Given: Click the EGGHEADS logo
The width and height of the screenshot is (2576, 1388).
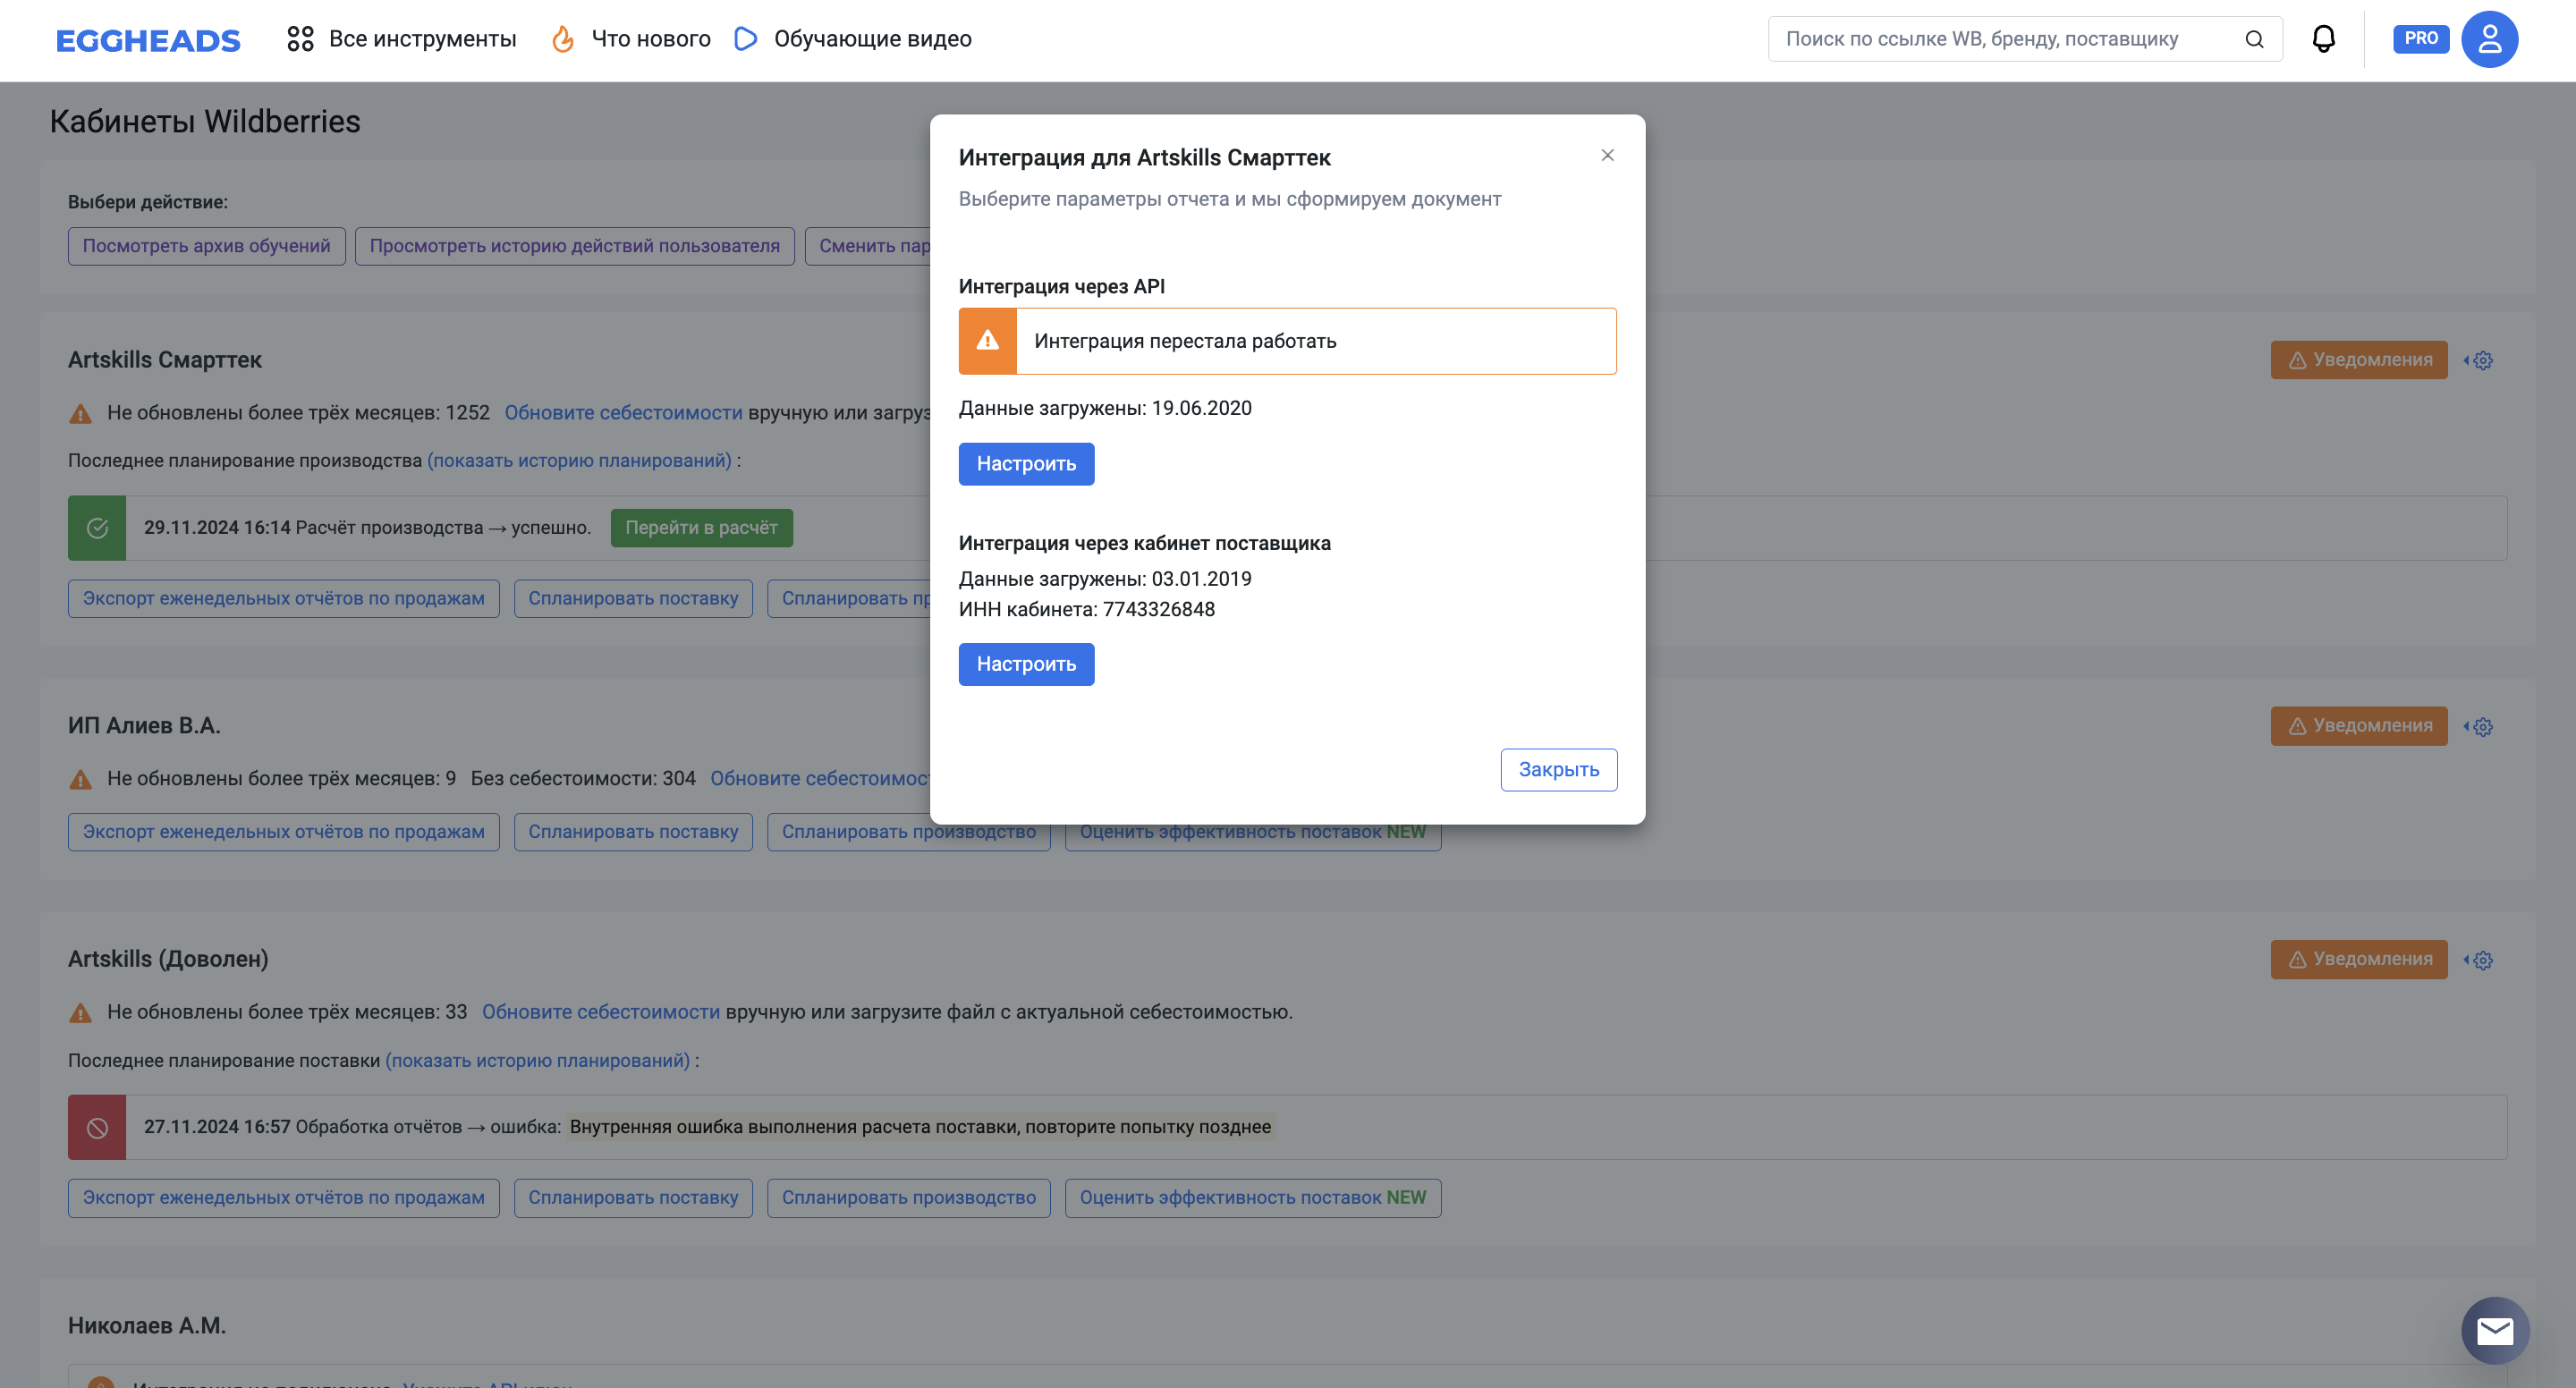Looking at the screenshot, I should coord(148,40).
